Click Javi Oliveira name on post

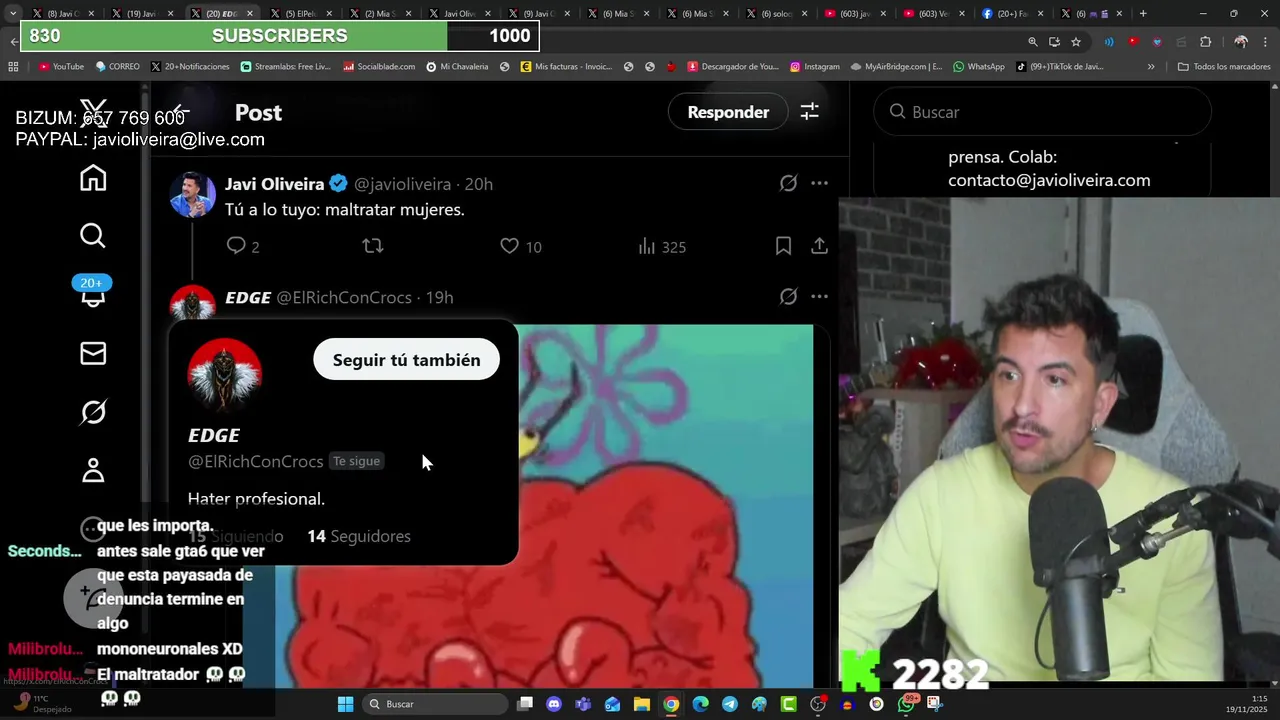tap(274, 184)
